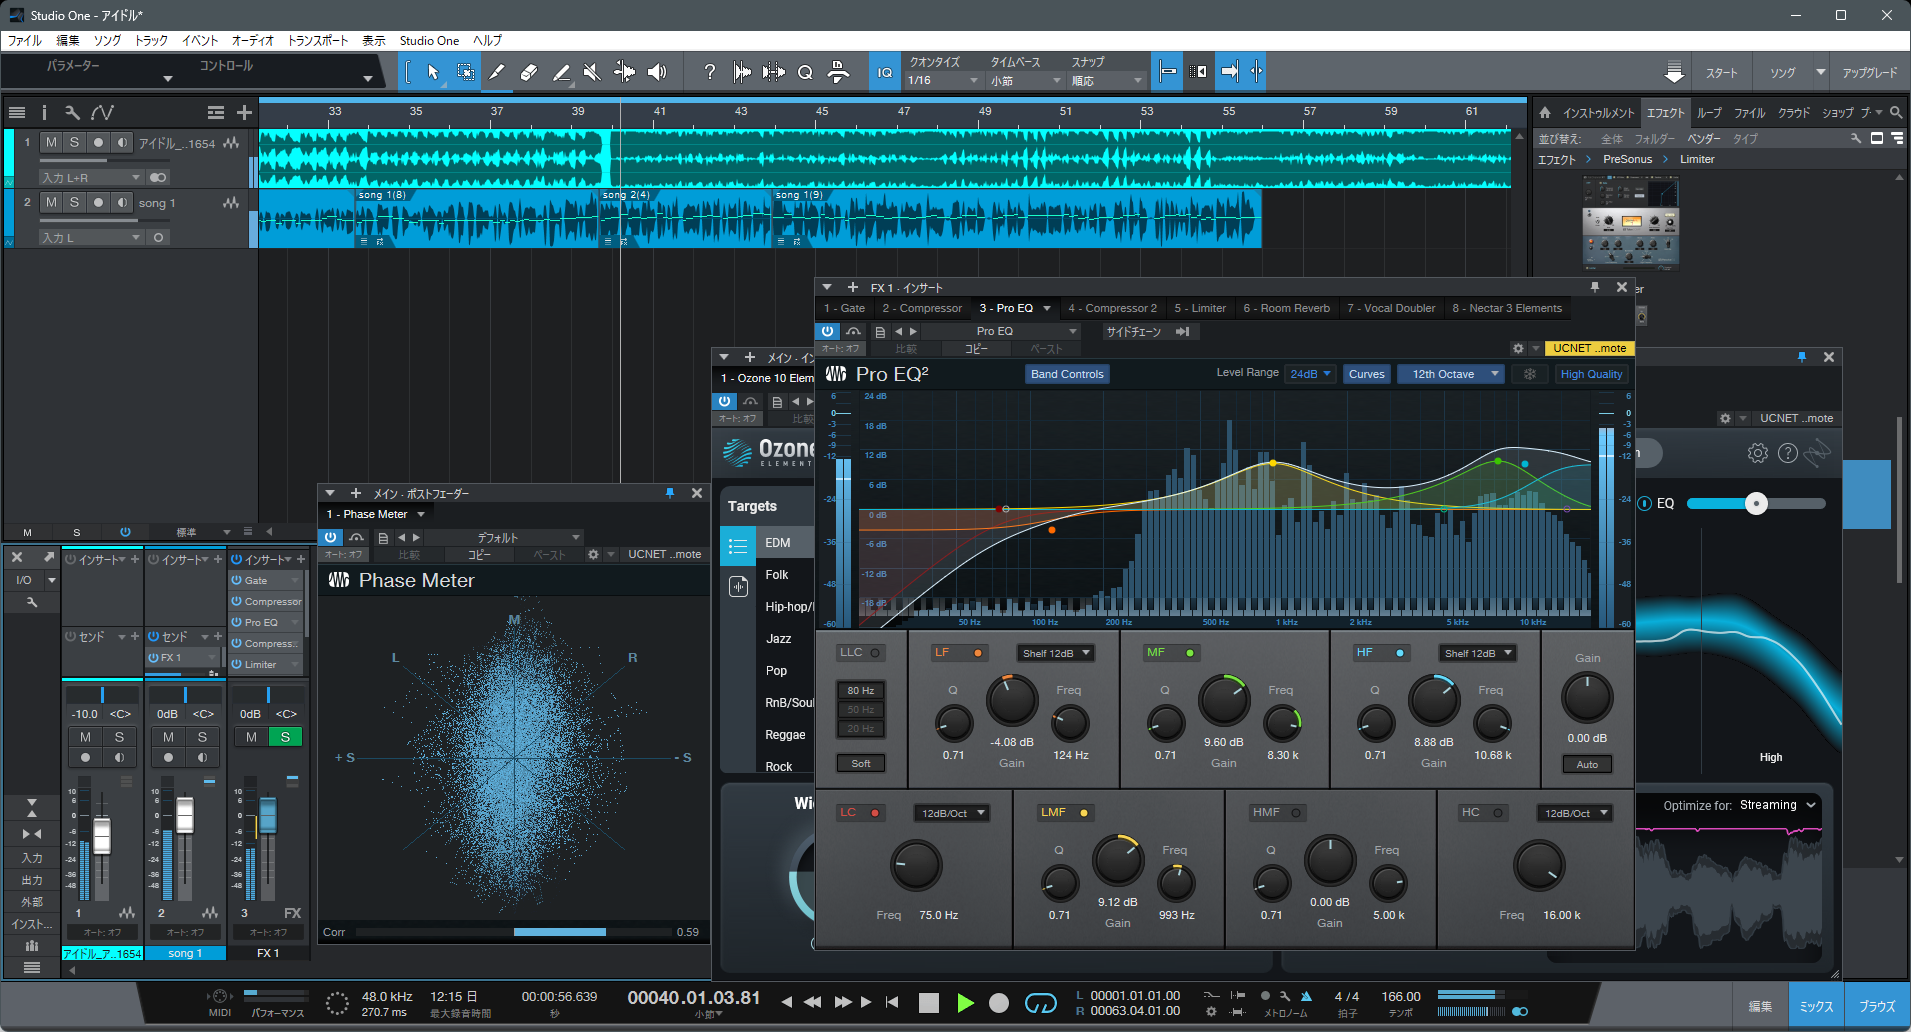Click FX 1 channel fader in mixer
This screenshot has height=1032, width=1911.
pos(267,817)
